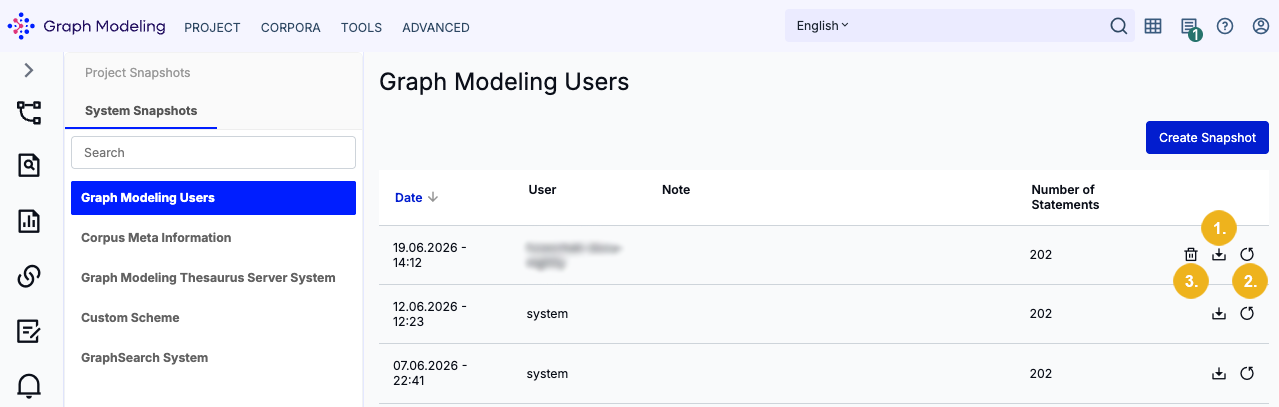Select Graph Modeling Thesaurus Server System
This screenshot has height=407, width=1279.
click(208, 278)
